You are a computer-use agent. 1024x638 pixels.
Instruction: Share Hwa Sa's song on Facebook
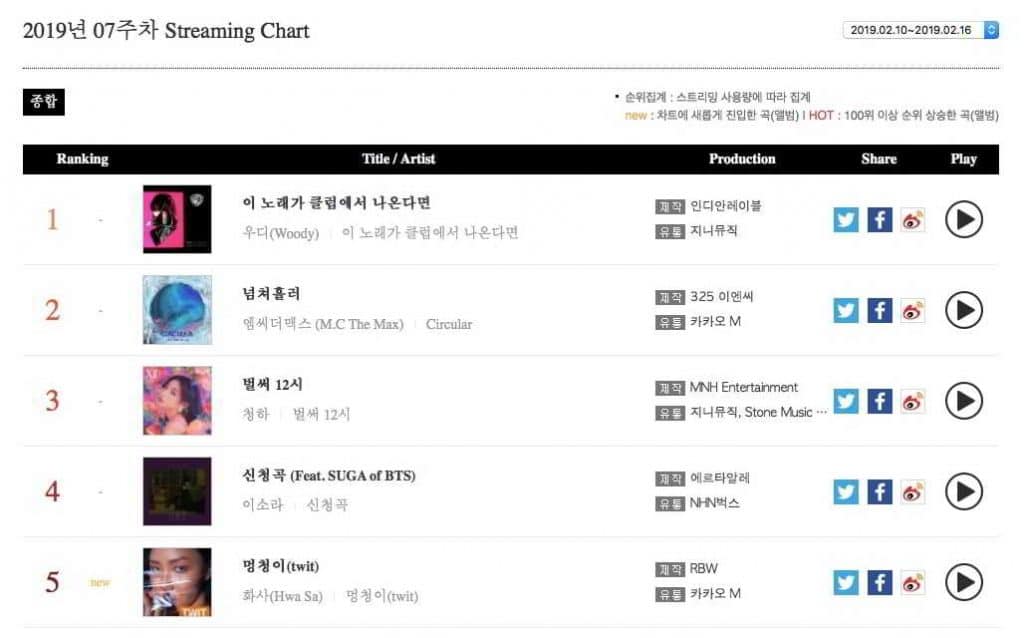(879, 582)
